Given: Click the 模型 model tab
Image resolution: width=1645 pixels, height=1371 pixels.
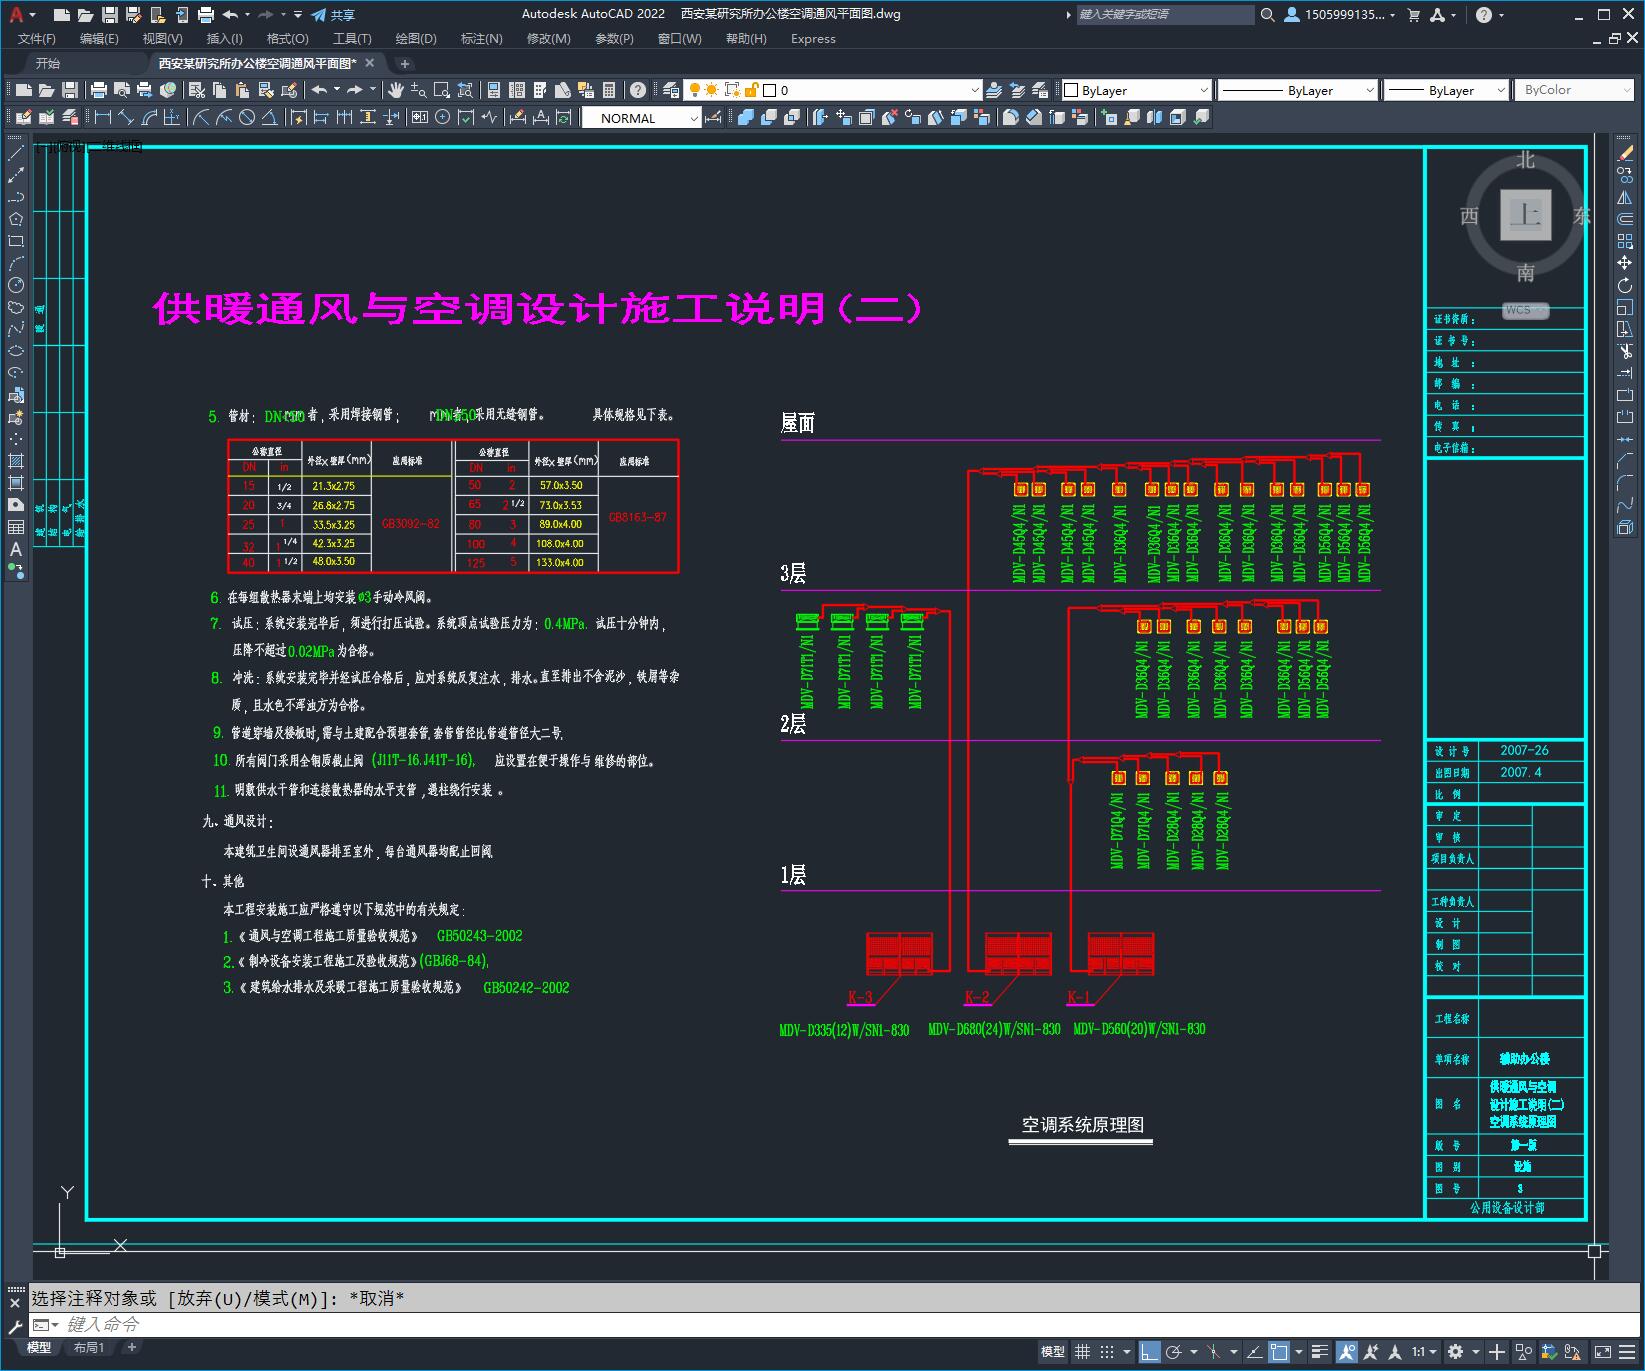Looking at the screenshot, I should click(x=38, y=1347).
